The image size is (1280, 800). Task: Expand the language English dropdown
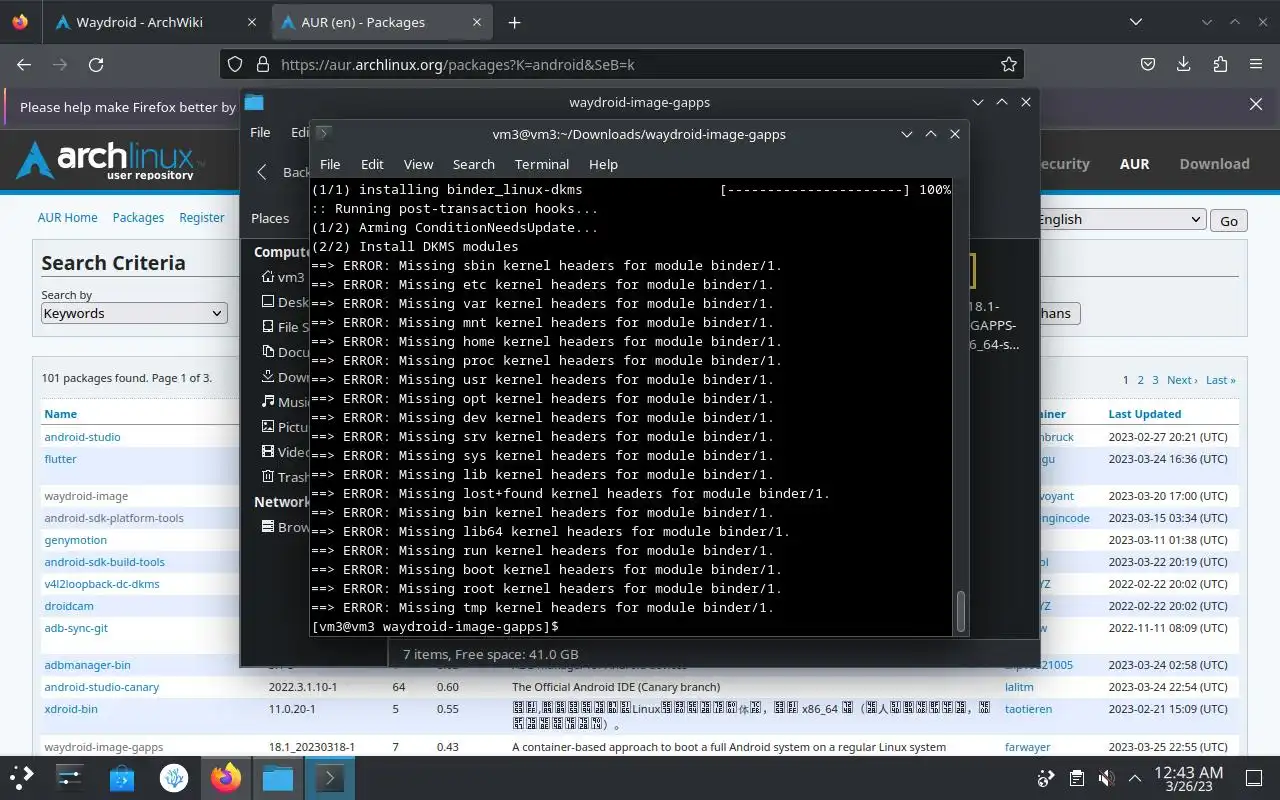pyautogui.click(x=1120, y=219)
